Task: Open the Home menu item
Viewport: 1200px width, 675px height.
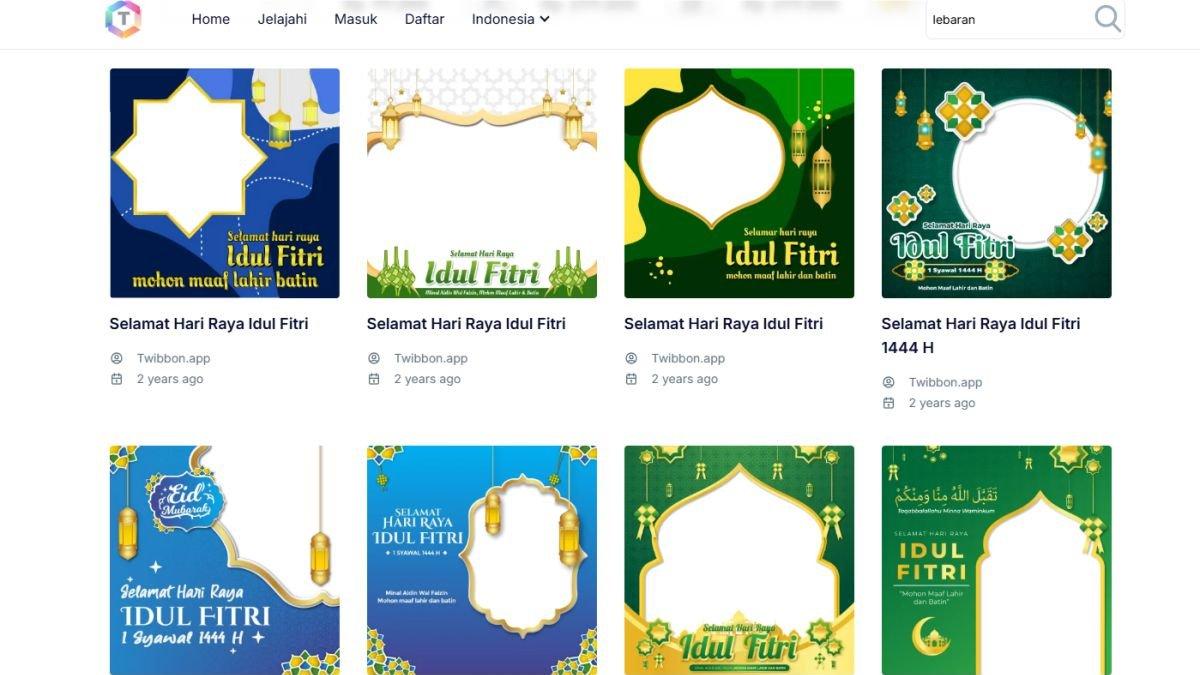Action: [211, 19]
